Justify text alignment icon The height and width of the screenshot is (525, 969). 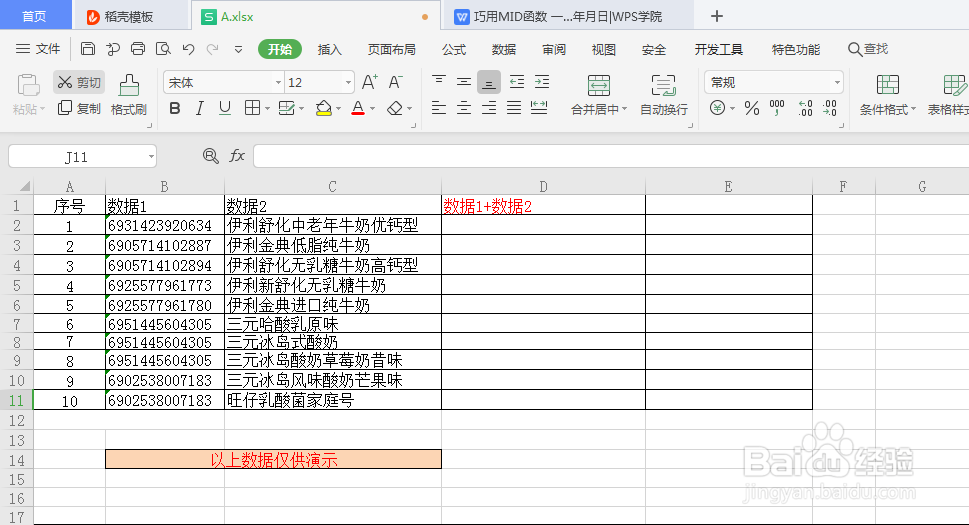click(x=514, y=109)
